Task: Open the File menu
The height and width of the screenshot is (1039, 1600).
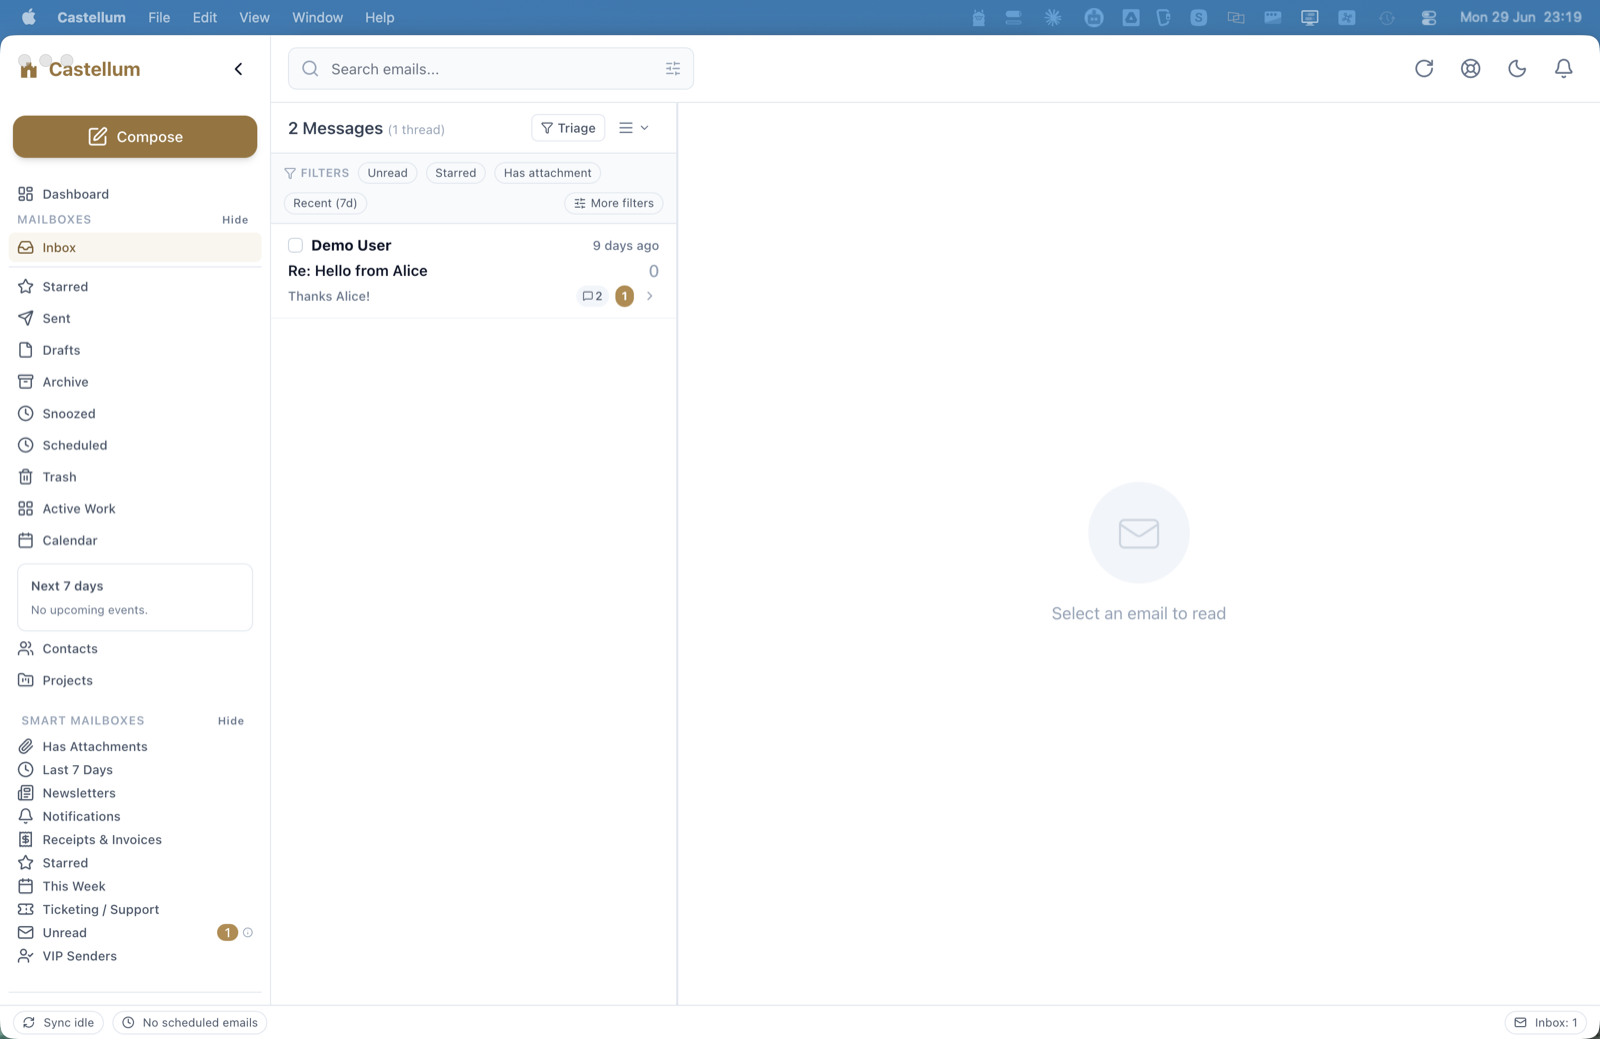Action: pos(159,17)
